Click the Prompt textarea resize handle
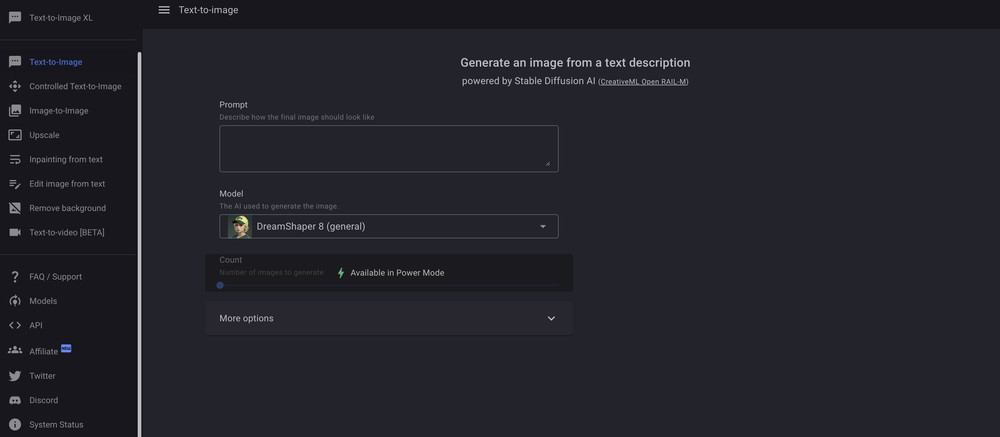Viewport: 1000px width, 437px height. tap(547, 164)
